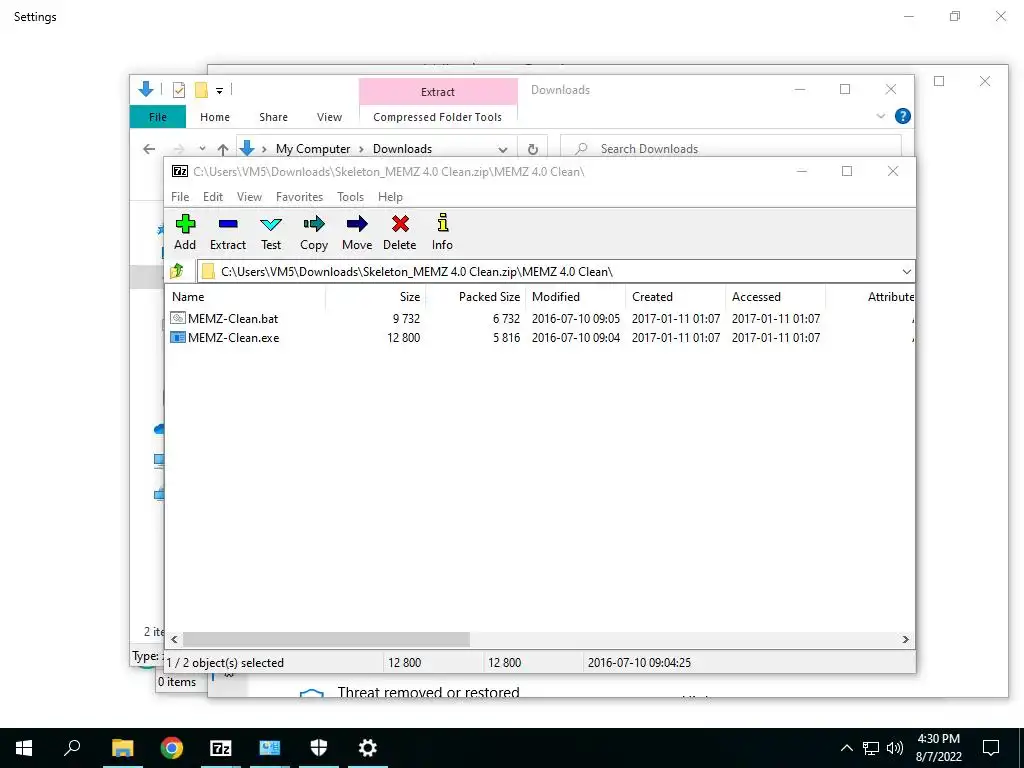The height and width of the screenshot is (768, 1024).
Task: Refresh the Downloads folder in Explorer
Action: [533, 149]
